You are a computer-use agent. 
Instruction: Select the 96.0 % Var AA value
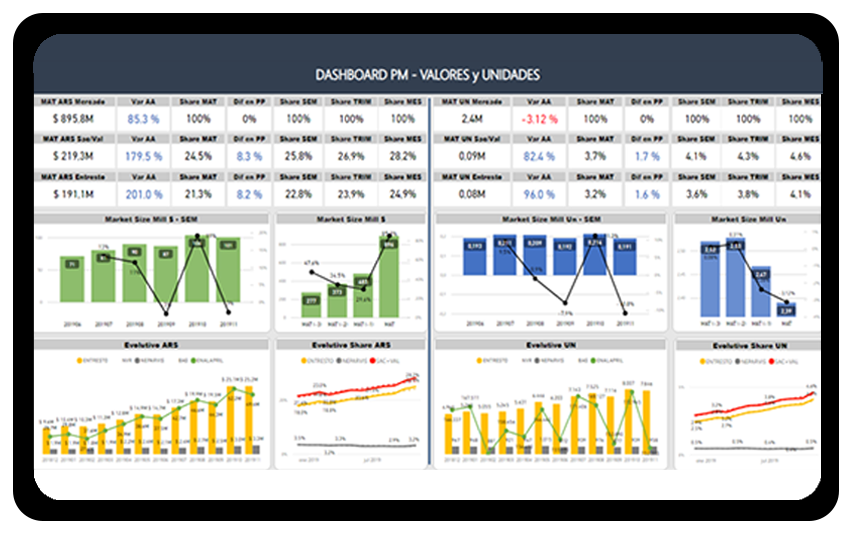539,194
